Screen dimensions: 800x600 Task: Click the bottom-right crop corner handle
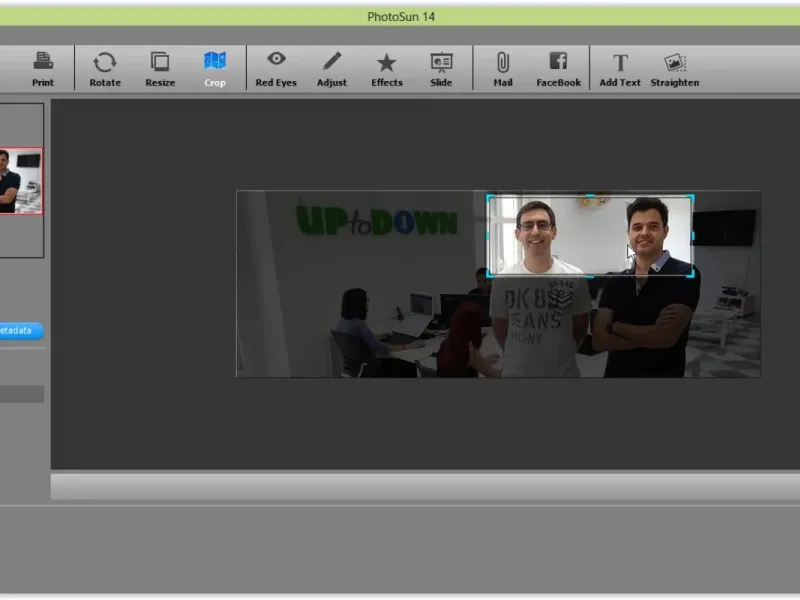tap(691, 274)
